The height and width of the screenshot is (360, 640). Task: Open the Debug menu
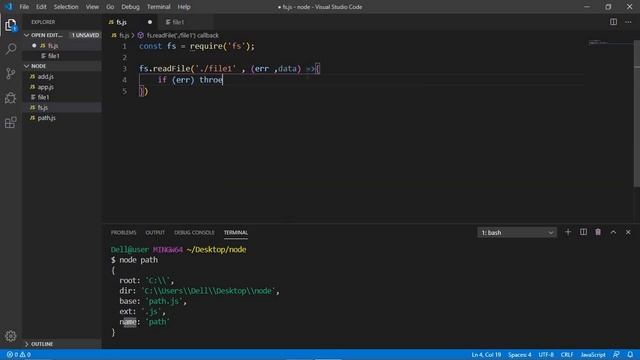tap(130, 7)
